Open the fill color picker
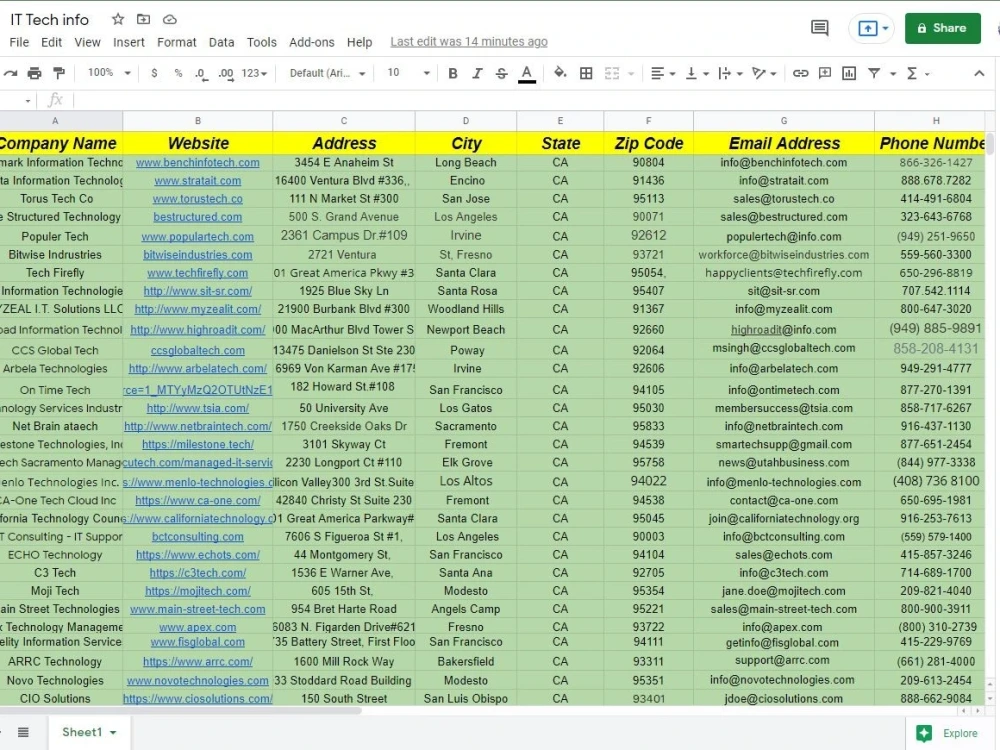The image size is (1000, 750). 560,73
